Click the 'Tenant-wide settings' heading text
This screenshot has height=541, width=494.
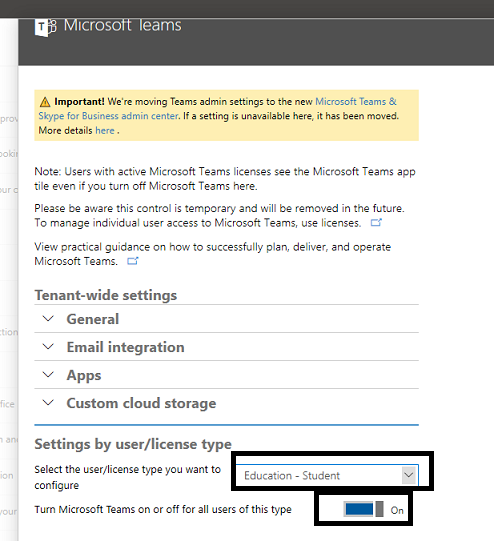106,295
